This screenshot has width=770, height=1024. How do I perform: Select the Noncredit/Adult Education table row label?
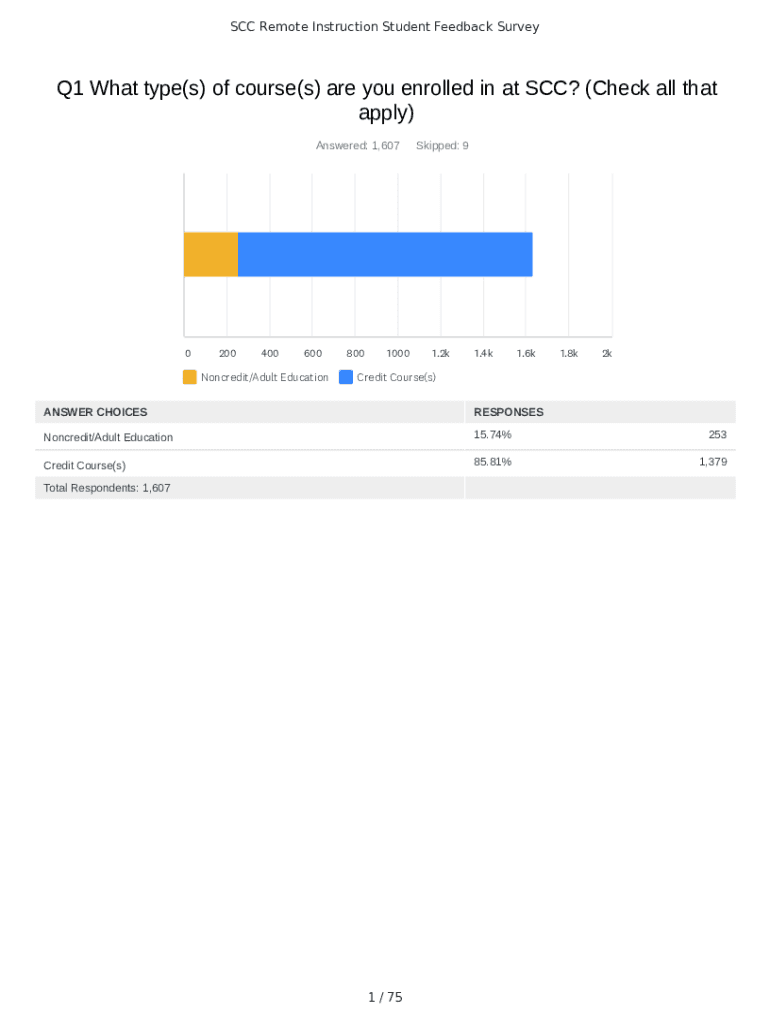(x=108, y=437)
